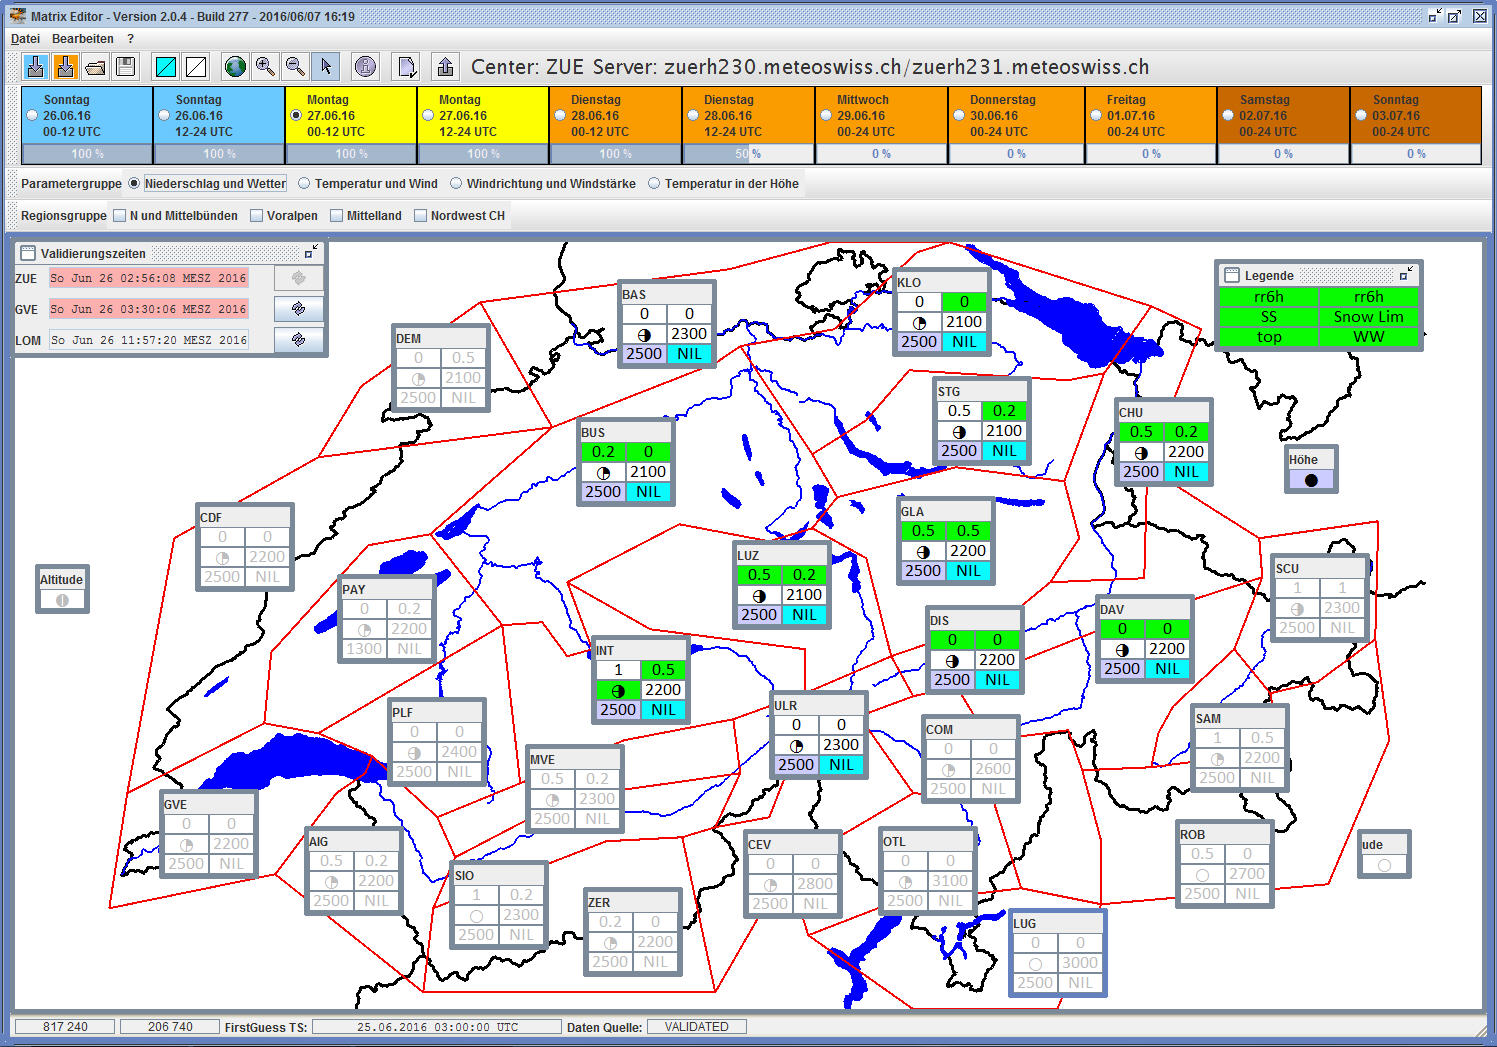Open the Bearbeiten menu
The image size is (1497, 1047).
[83, 39]
